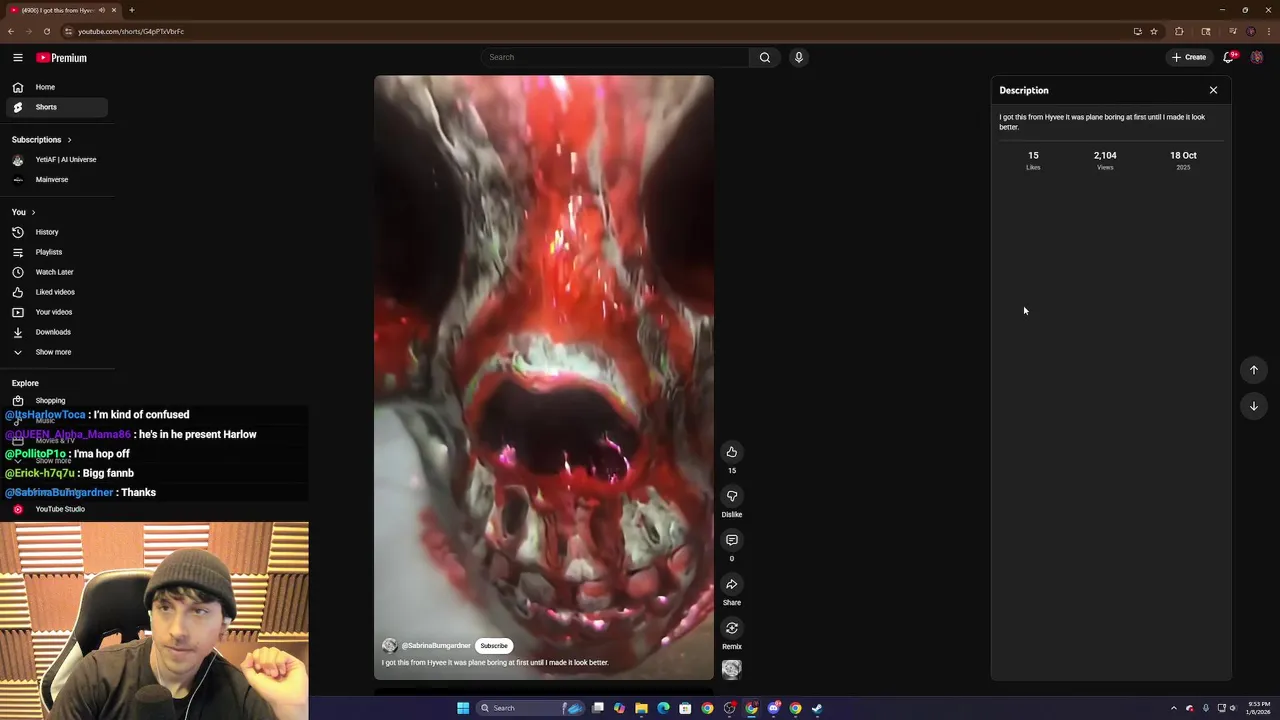Screen dimensions: 1280x720
Task: Open the comments on the short
Action: tap(732, 540)
